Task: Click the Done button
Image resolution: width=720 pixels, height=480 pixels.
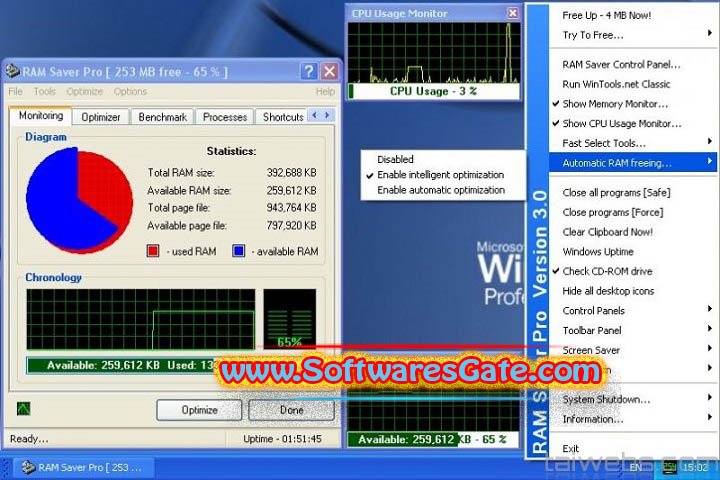Action: click(292, 410)
